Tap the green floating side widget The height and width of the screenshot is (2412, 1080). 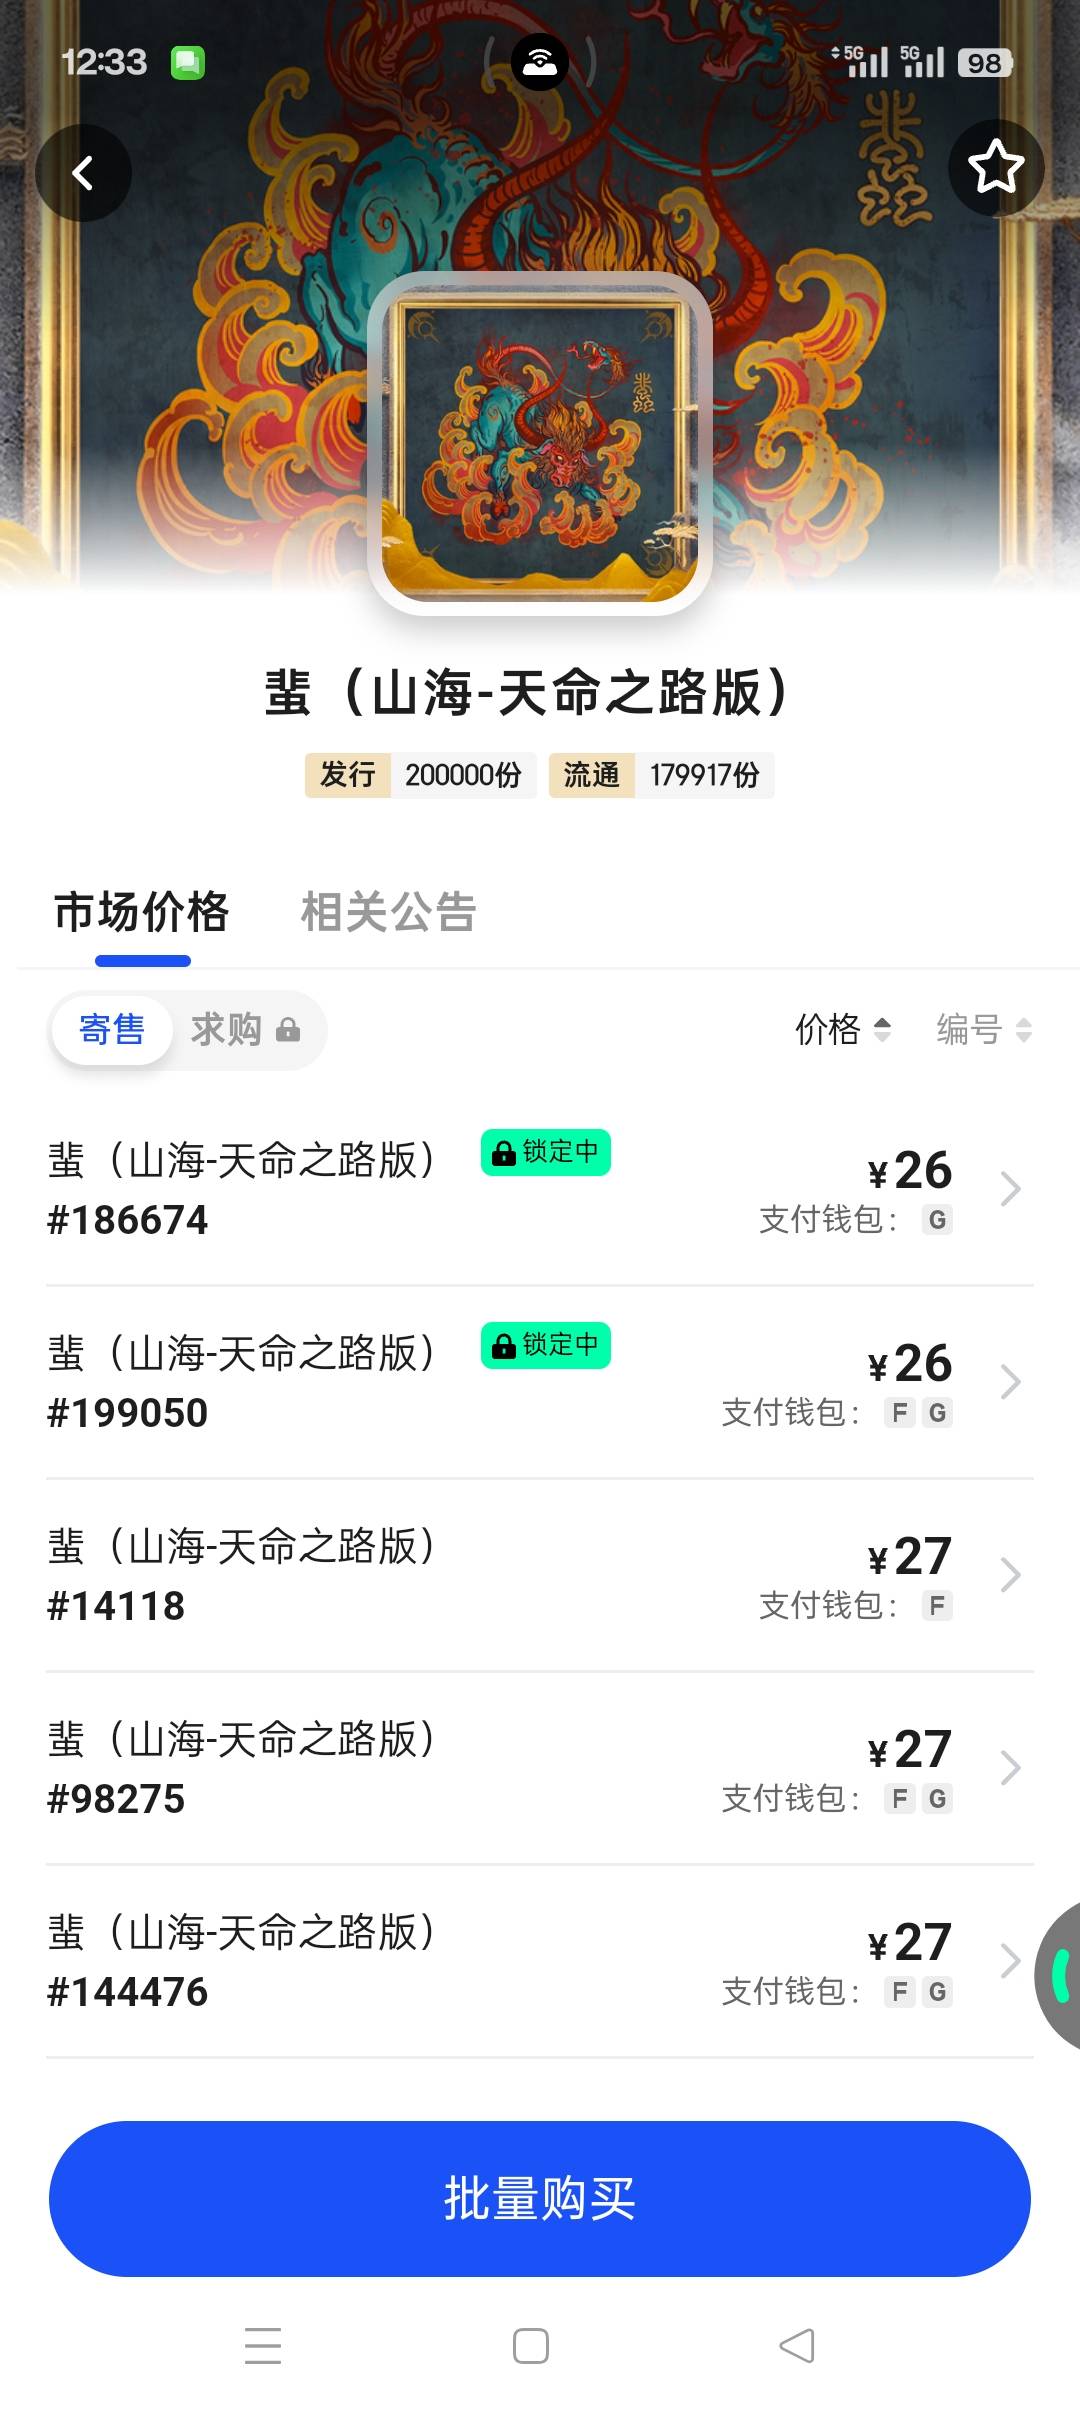tap(1062, 1976)
